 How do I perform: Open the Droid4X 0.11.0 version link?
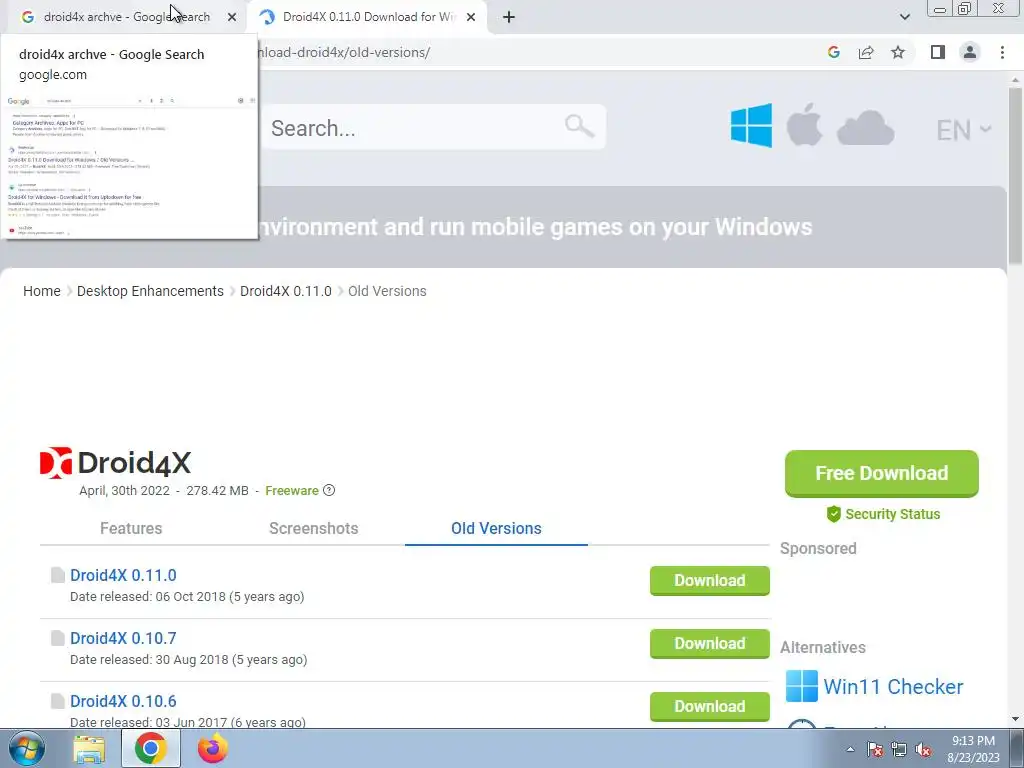click(x=123, y=575)
